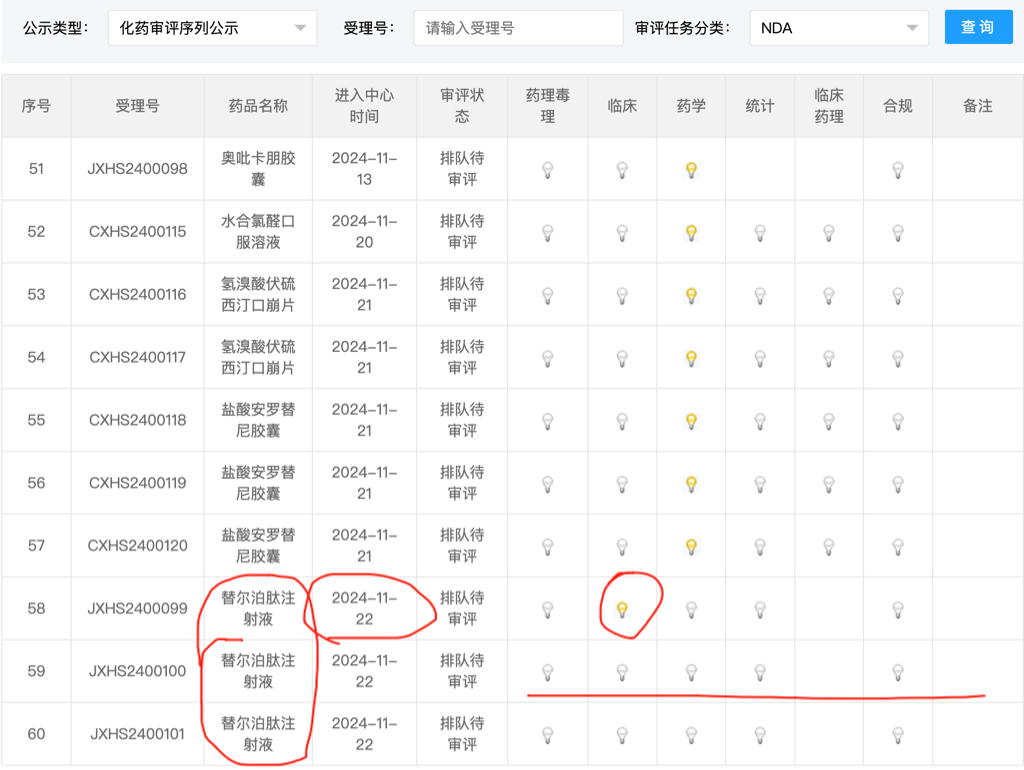Screen dimensions: 1024x770
Task: Open the 审评任务分类 NDA dropdown
Action: (839, 28)
